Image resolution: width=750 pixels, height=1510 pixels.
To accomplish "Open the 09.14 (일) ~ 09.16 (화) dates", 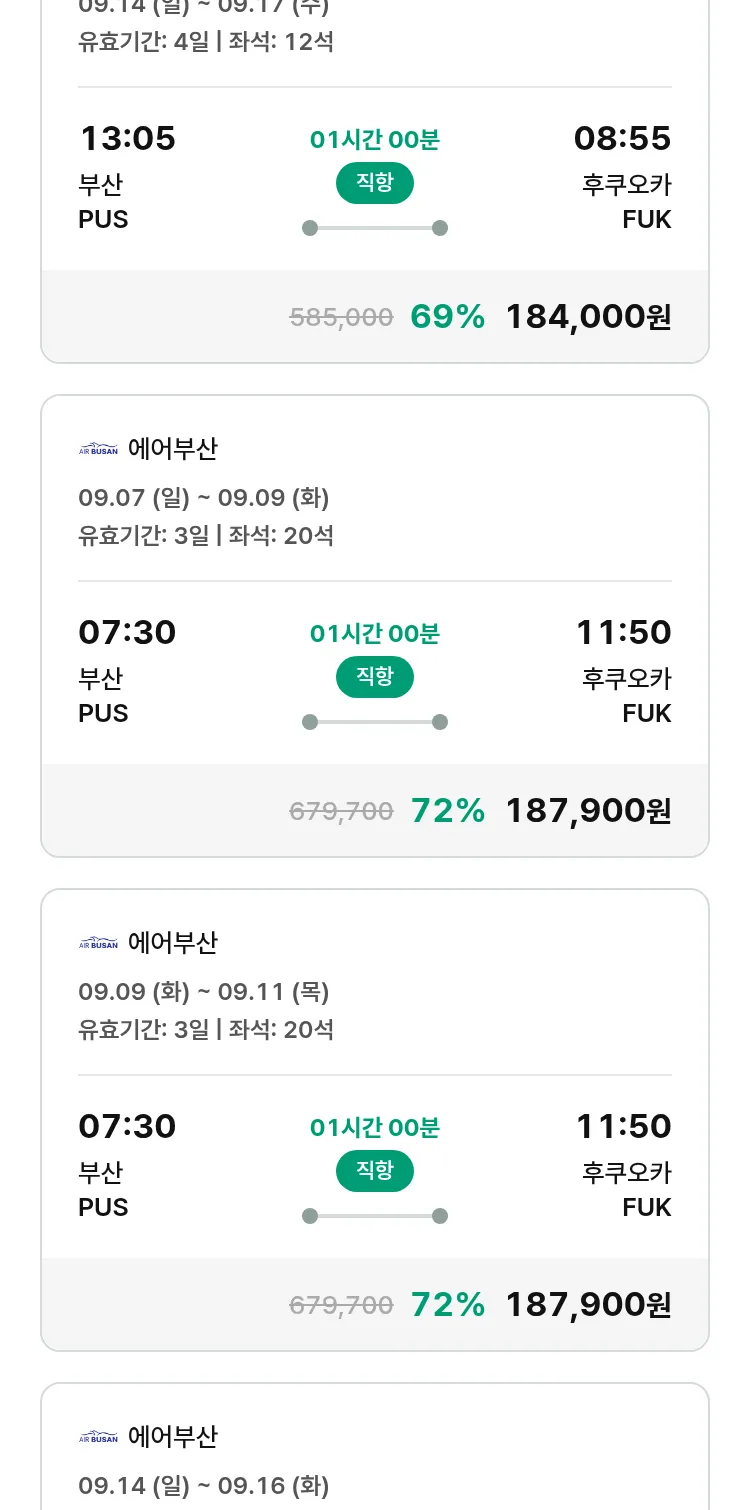I will tap(204, 1486).
